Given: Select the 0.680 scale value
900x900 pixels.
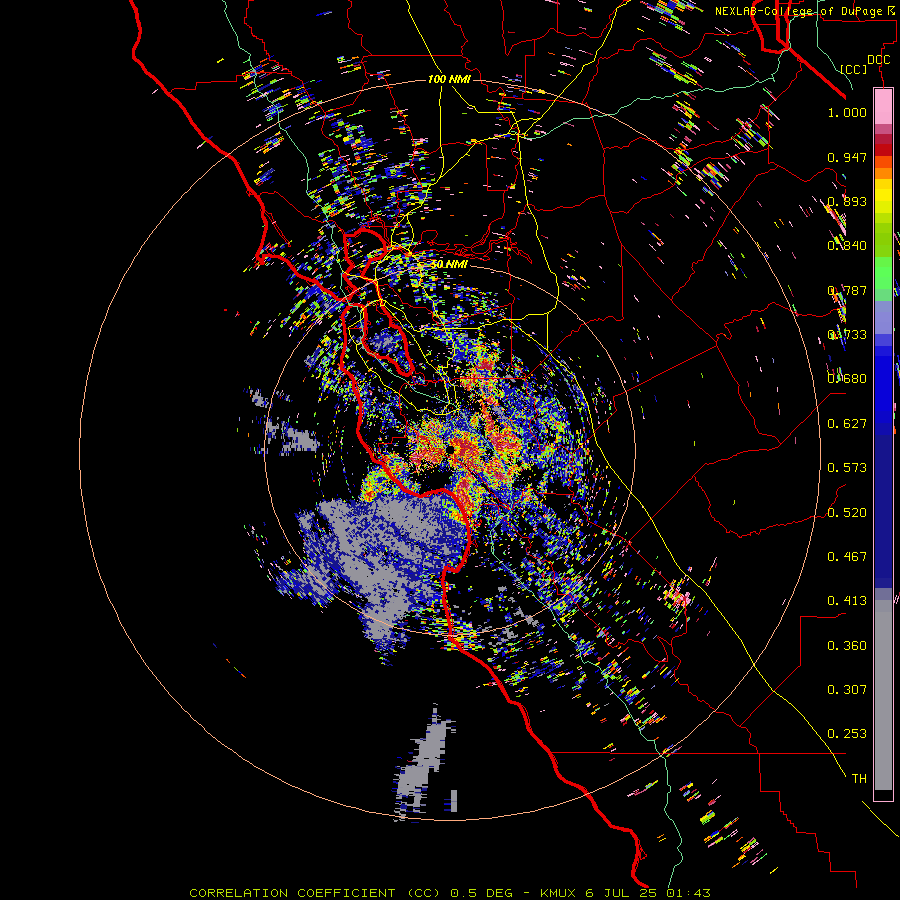Looking at the screenshot, I should (847, 379).
